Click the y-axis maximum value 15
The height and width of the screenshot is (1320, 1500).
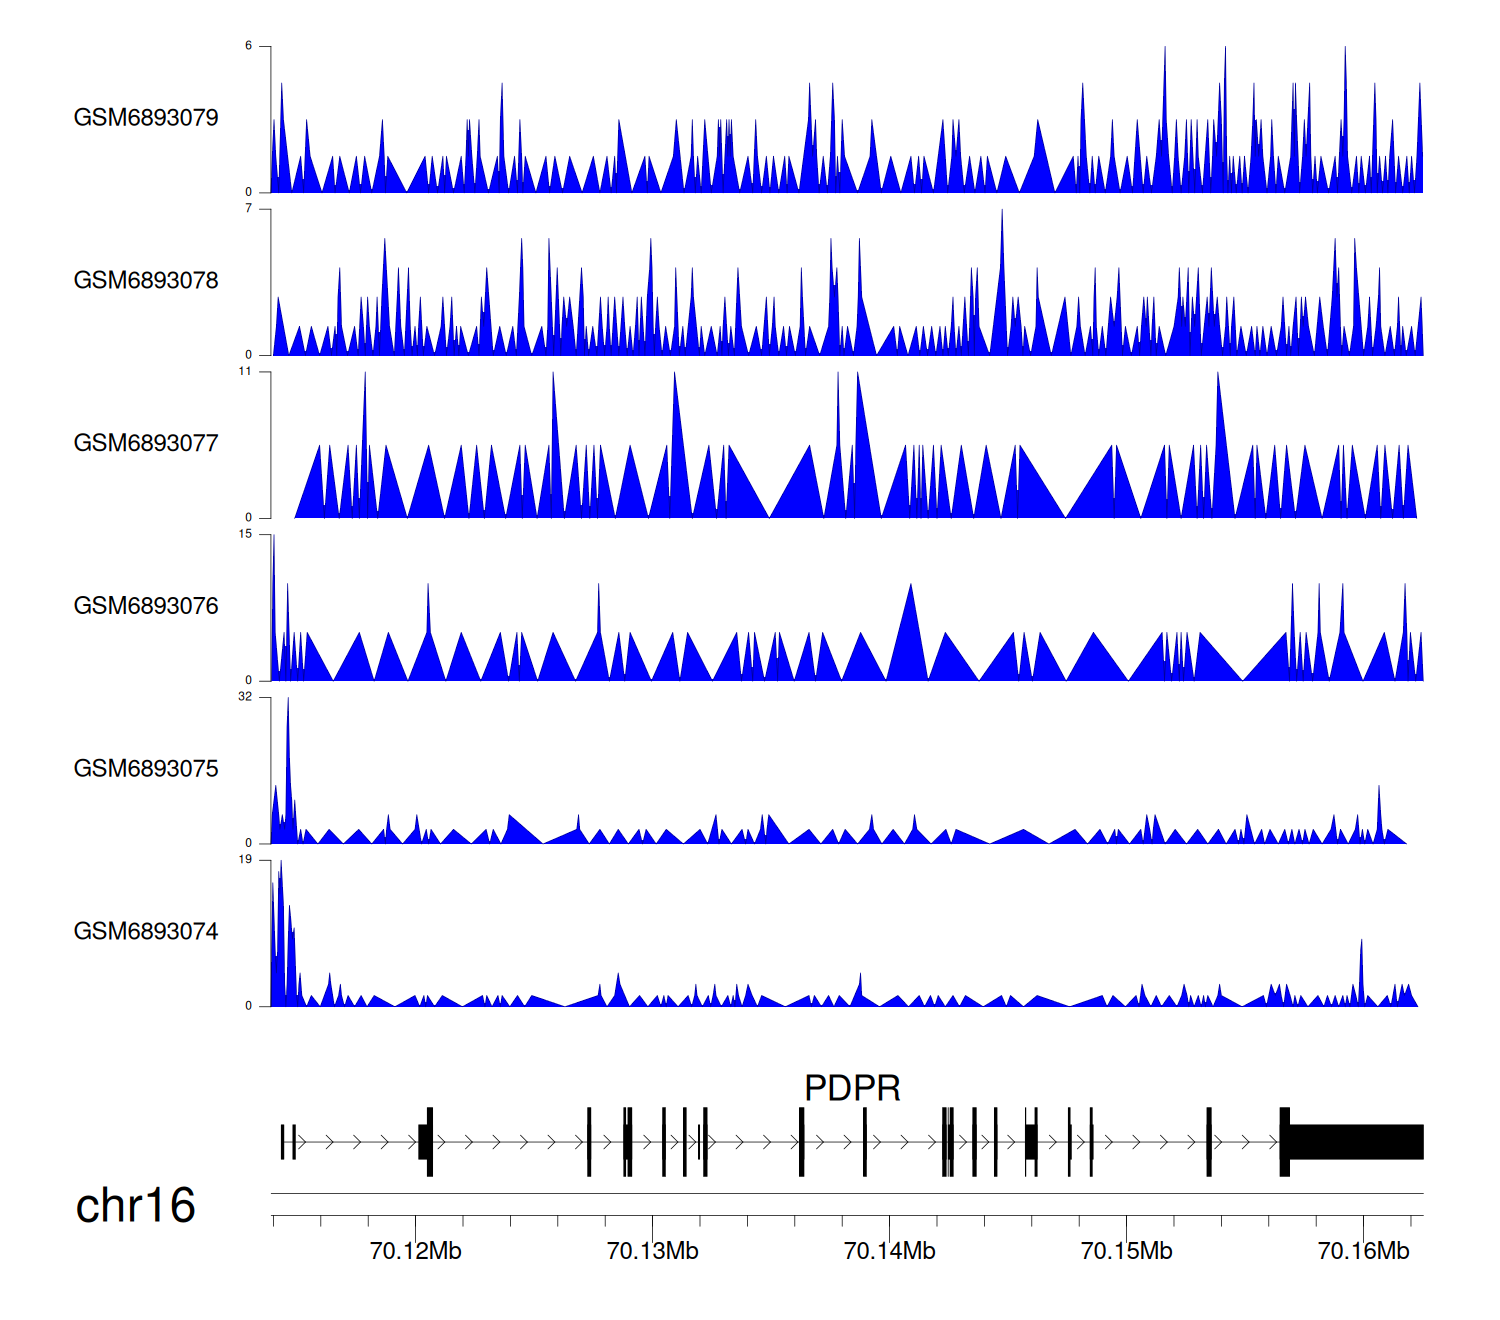[x=245, y=534]
